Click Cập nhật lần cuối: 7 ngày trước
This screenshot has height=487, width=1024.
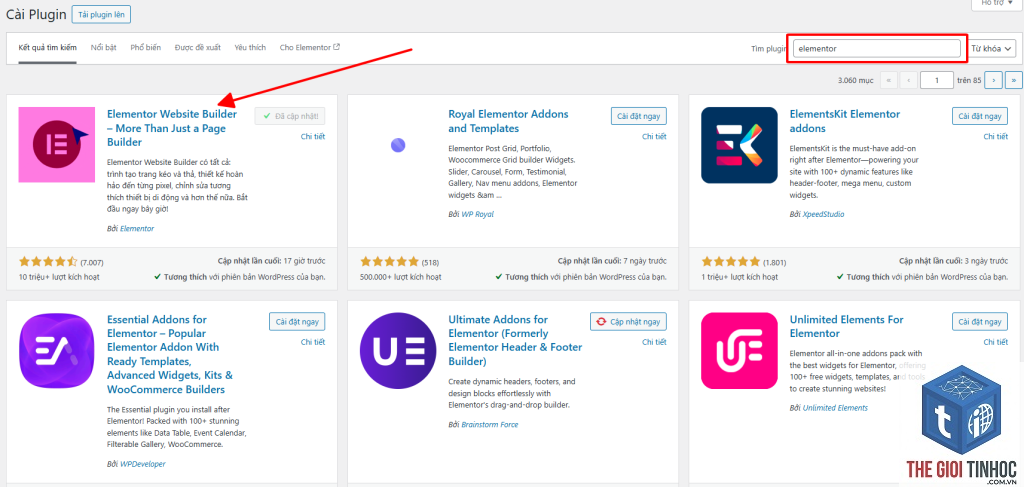[x=613, y=261]
